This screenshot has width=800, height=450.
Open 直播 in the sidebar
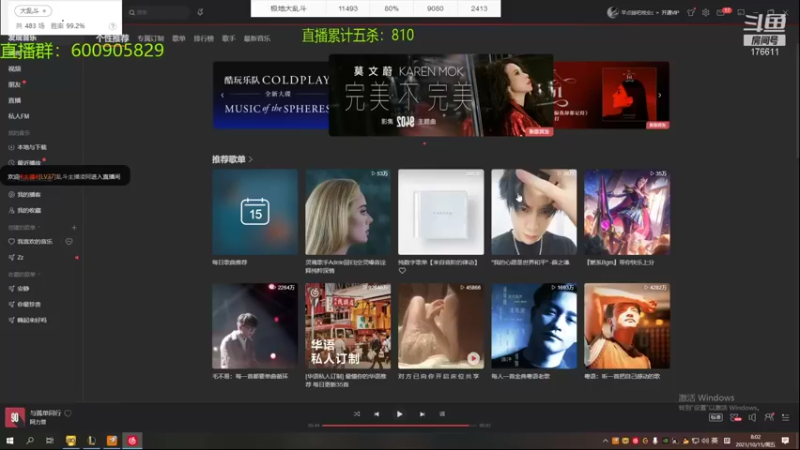pyautogui.click(x=14, y=100)
